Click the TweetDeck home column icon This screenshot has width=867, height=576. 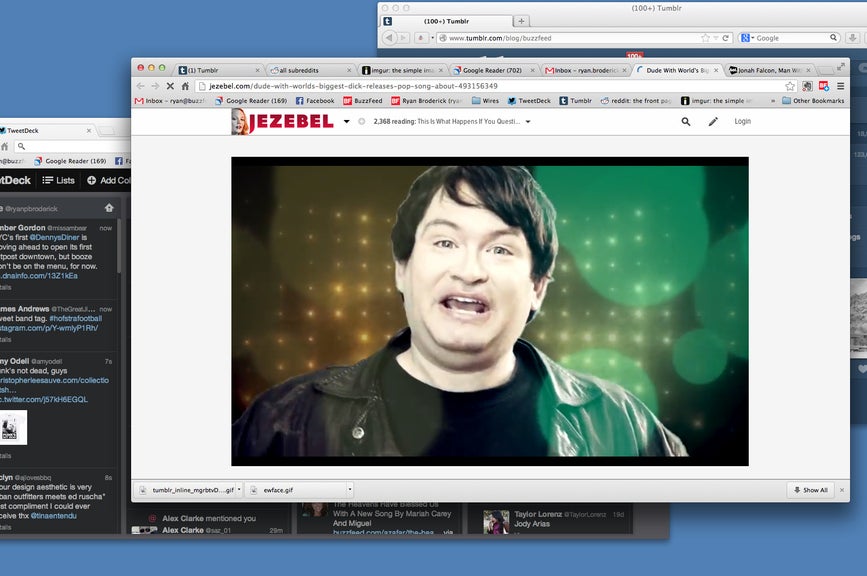pyautogui.click(x=109, y=208)
